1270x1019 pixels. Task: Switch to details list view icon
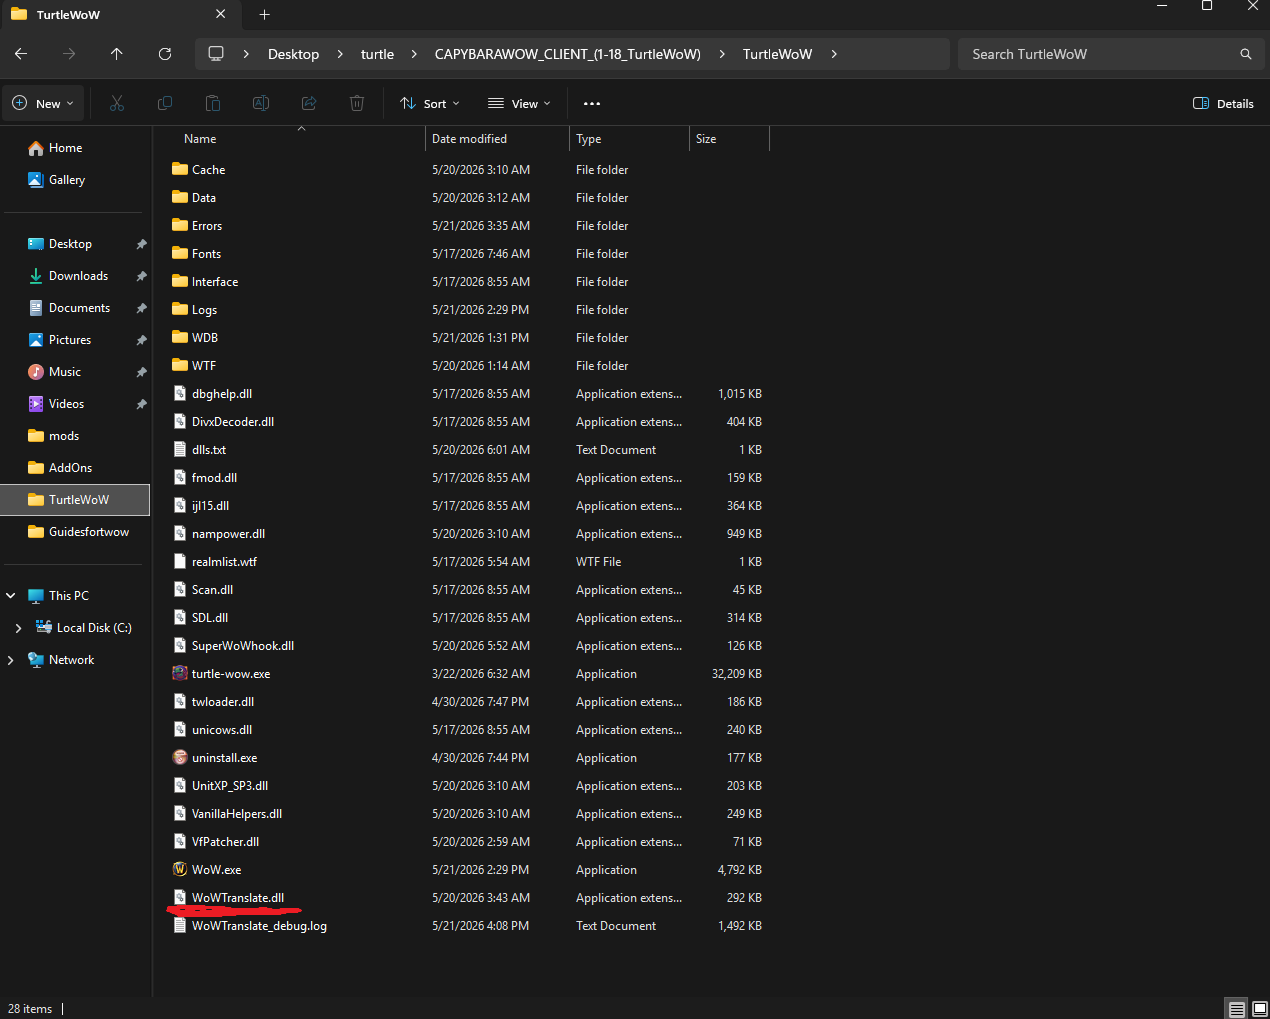pyautogui.click(x=1237, y=1009)
